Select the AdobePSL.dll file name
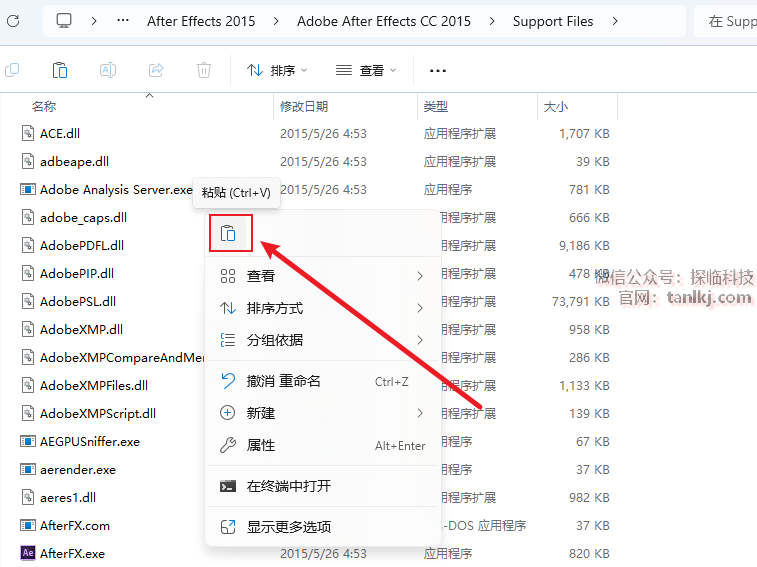This screenshot has height=567, width=757. point(78,301)
